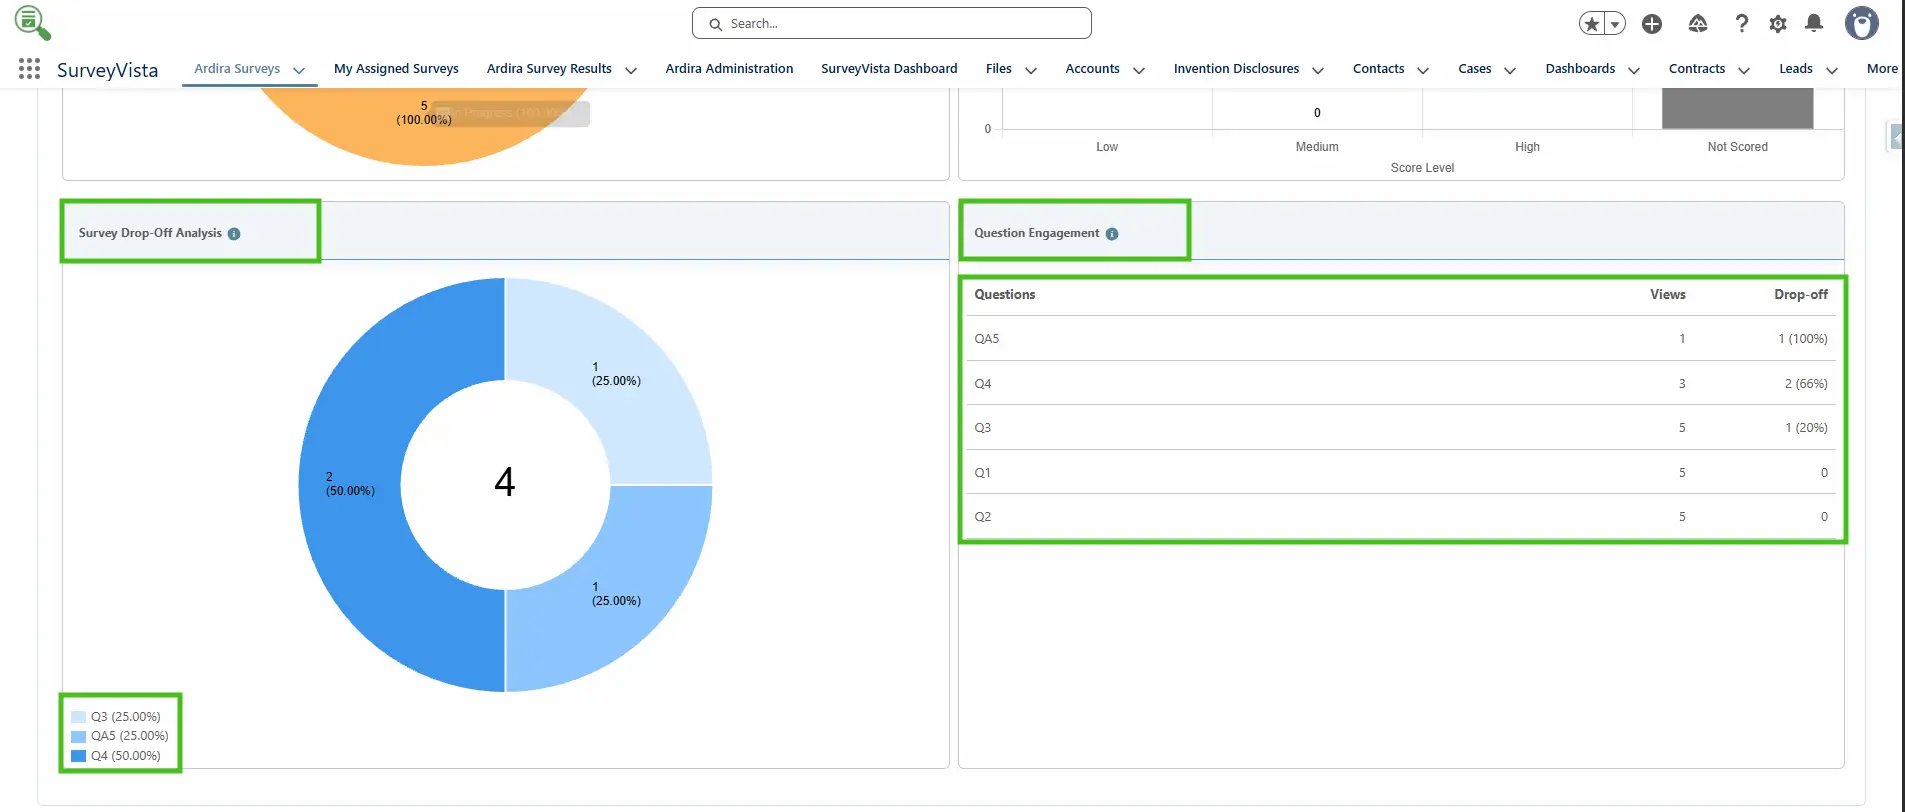
Task: Click the Question Engagement info icon
Action: tap(1112, 234)
